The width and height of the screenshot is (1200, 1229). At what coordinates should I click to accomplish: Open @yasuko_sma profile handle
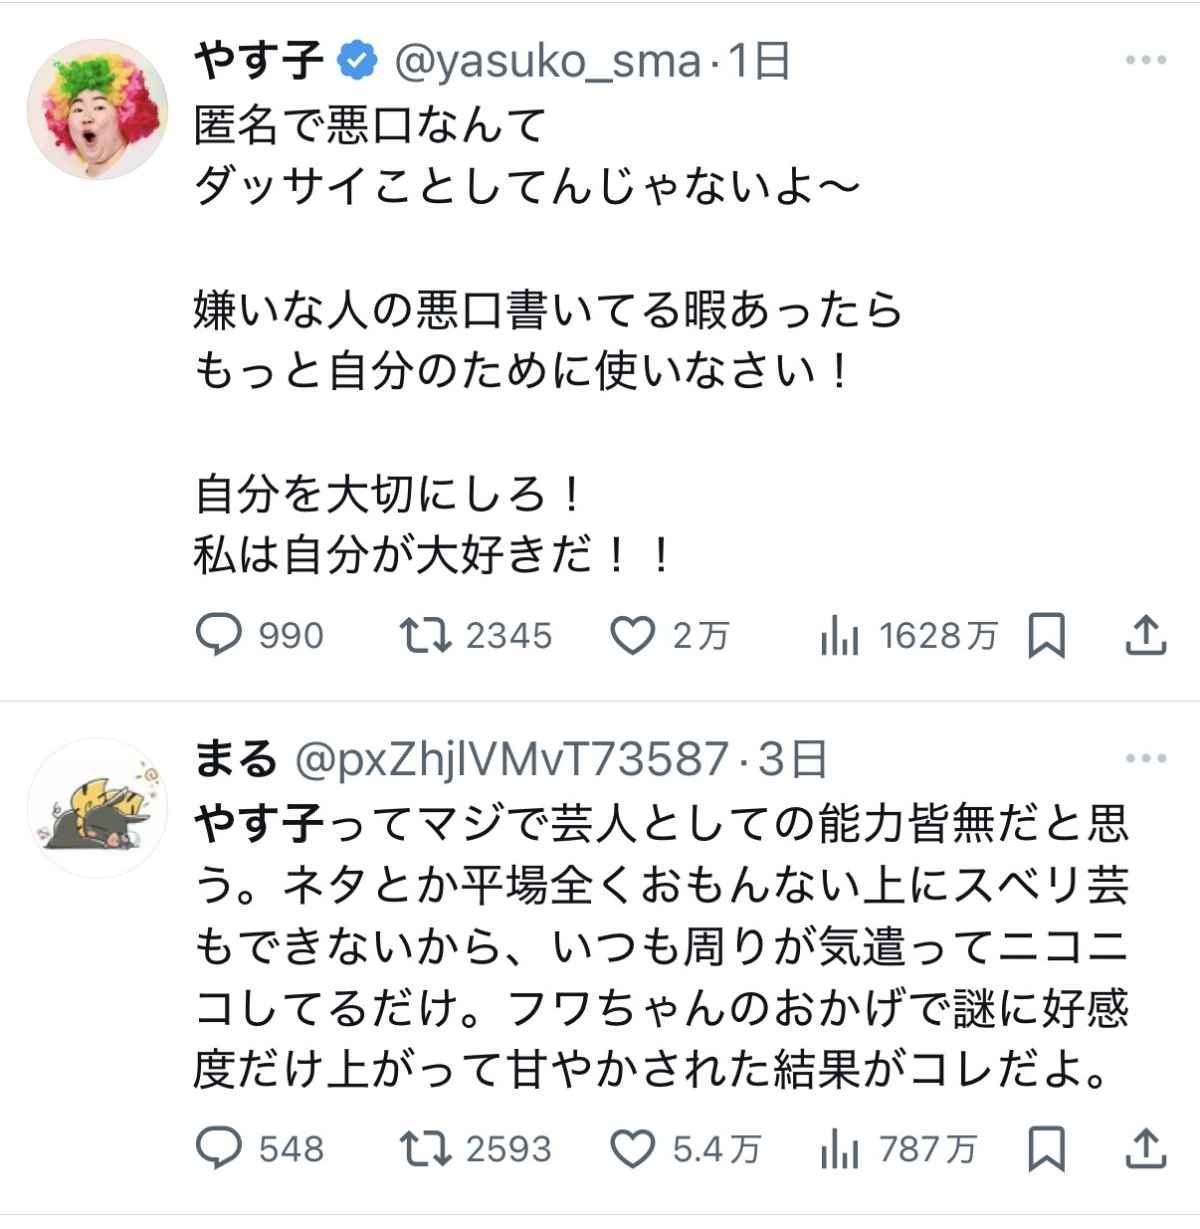(548, 62)
